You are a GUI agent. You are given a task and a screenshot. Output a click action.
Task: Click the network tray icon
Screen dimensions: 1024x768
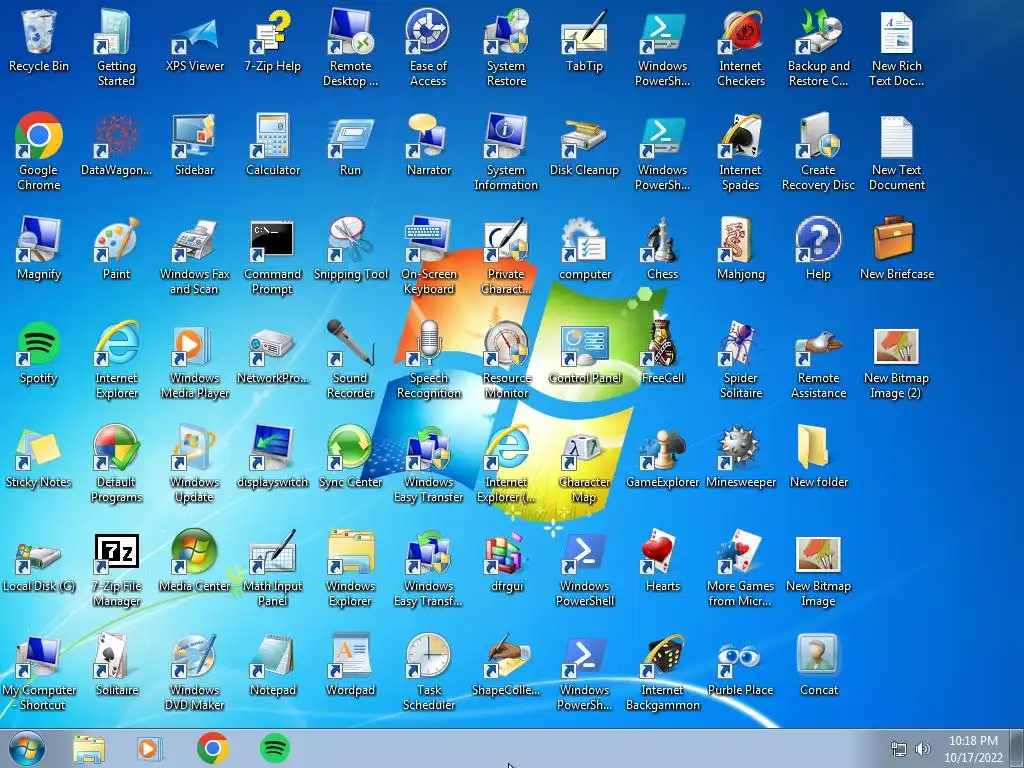pyautogui.click(x=899, y=749)
